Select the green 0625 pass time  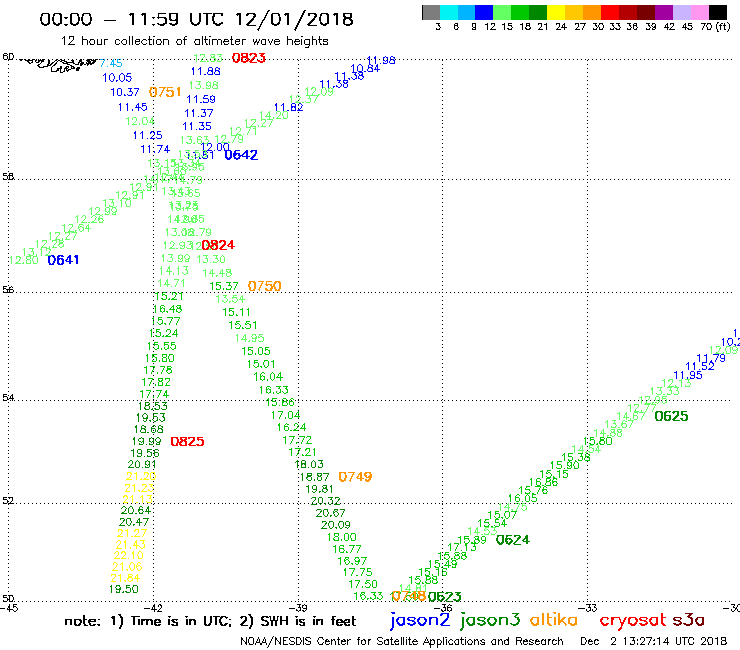(672, 416)
